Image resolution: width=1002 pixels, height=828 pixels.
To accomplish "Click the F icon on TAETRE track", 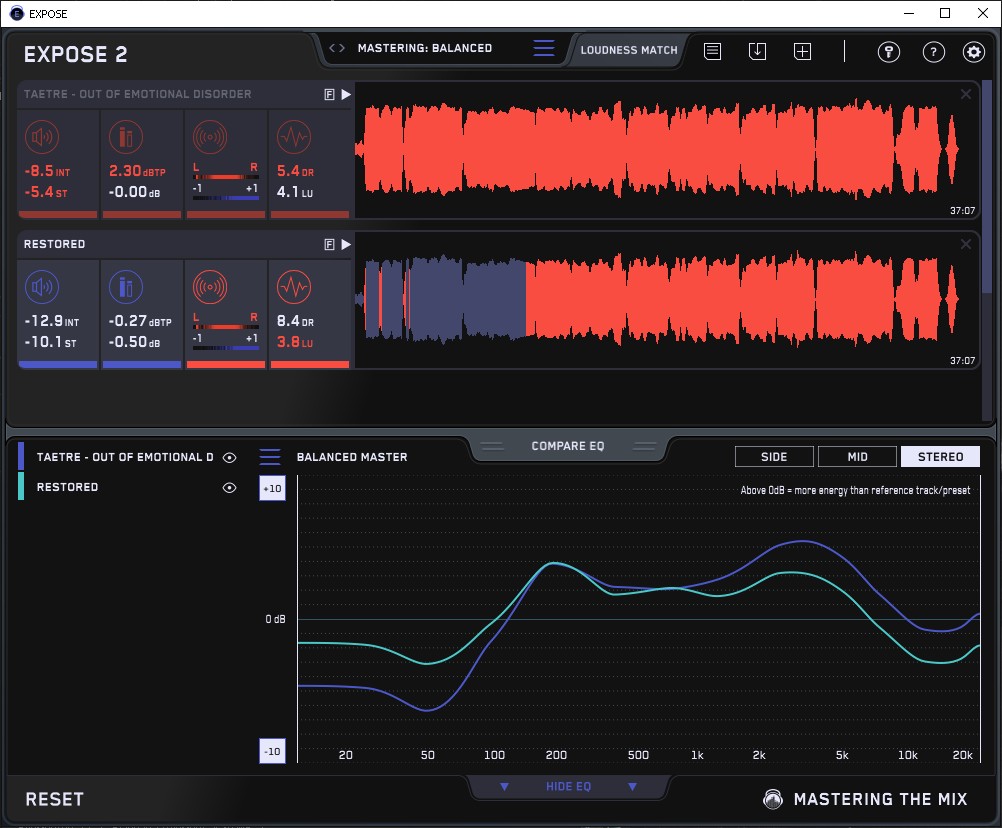I will 330,95.
